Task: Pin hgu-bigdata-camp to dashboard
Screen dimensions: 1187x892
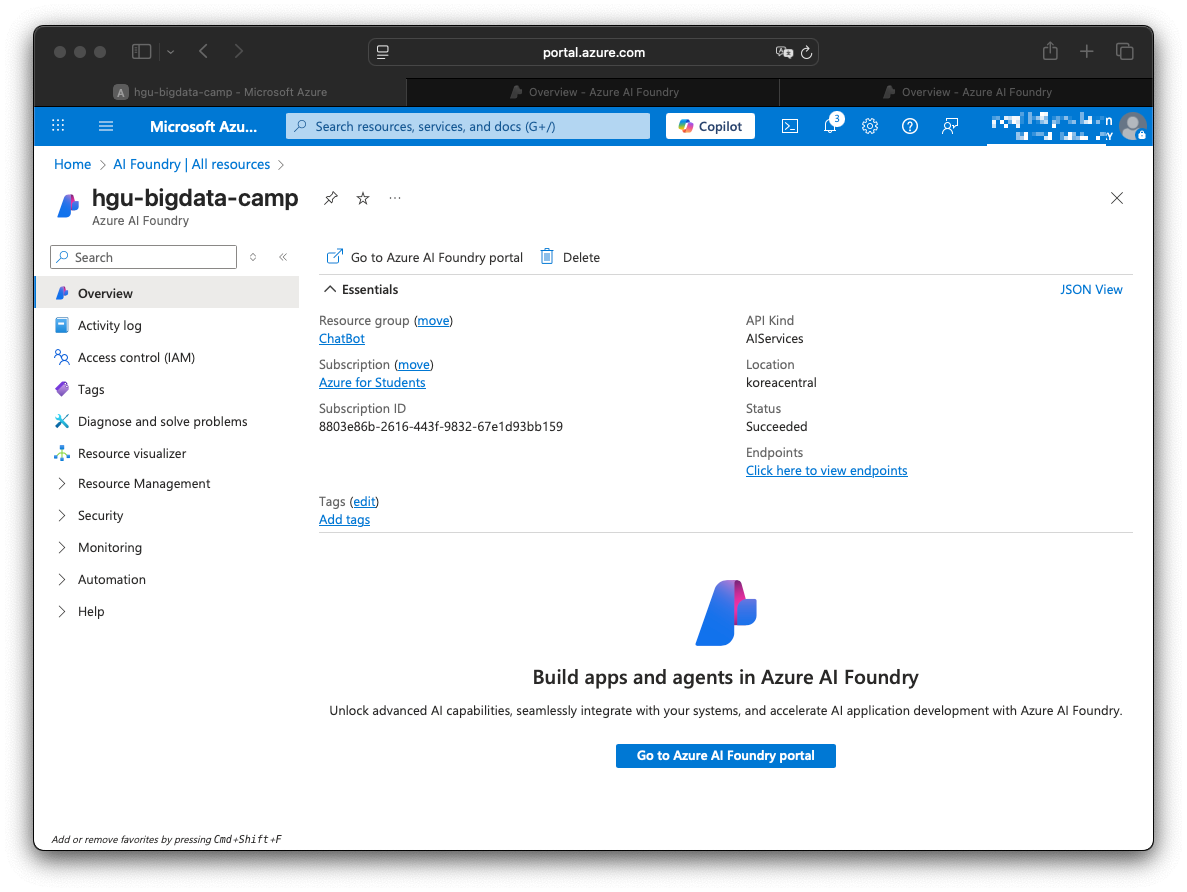Action: coord(331,198)
